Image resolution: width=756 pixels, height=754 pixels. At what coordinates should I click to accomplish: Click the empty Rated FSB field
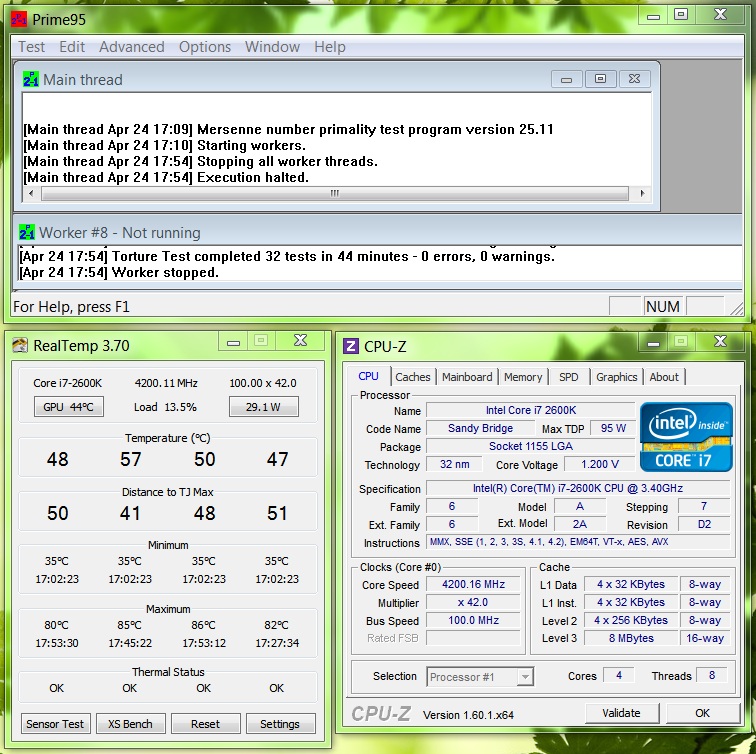(473, 638)
